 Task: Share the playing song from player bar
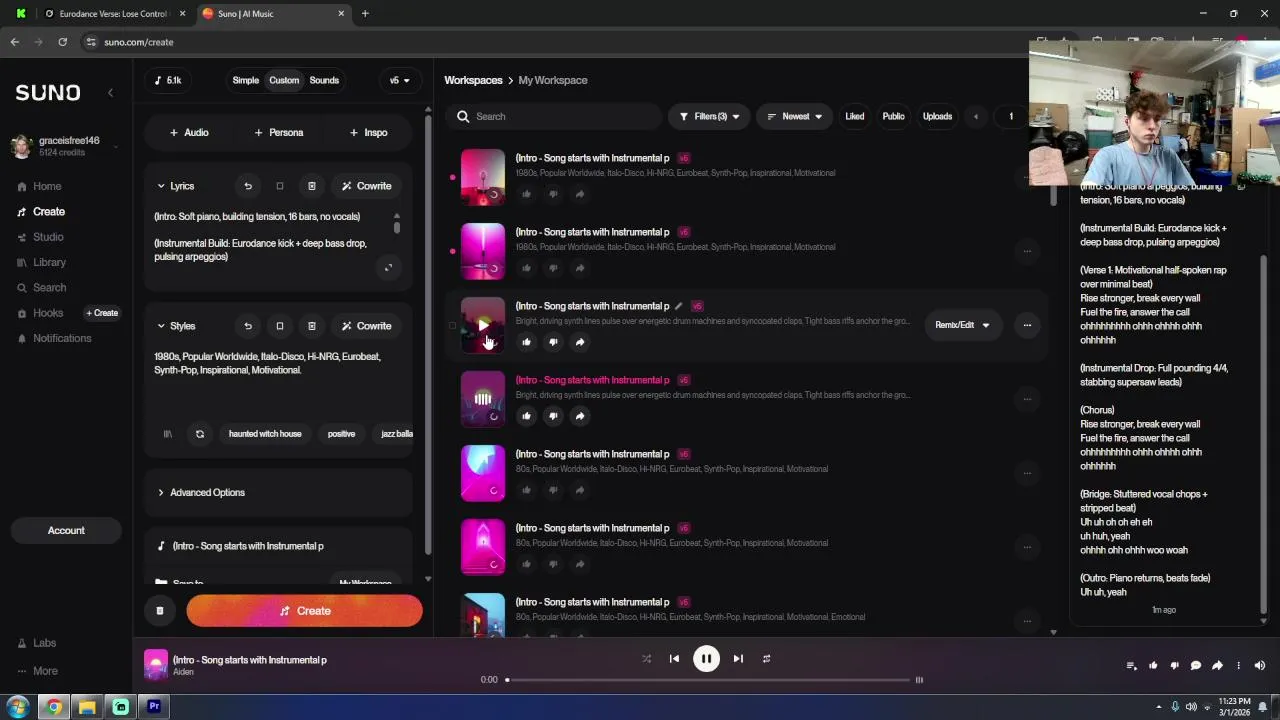tap(1217, 666)
